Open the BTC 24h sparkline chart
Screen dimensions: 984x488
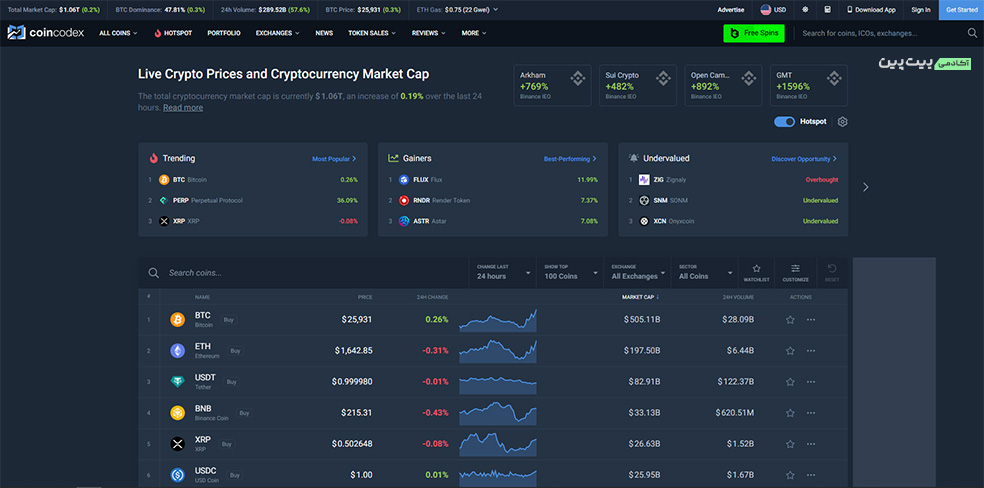498,320
